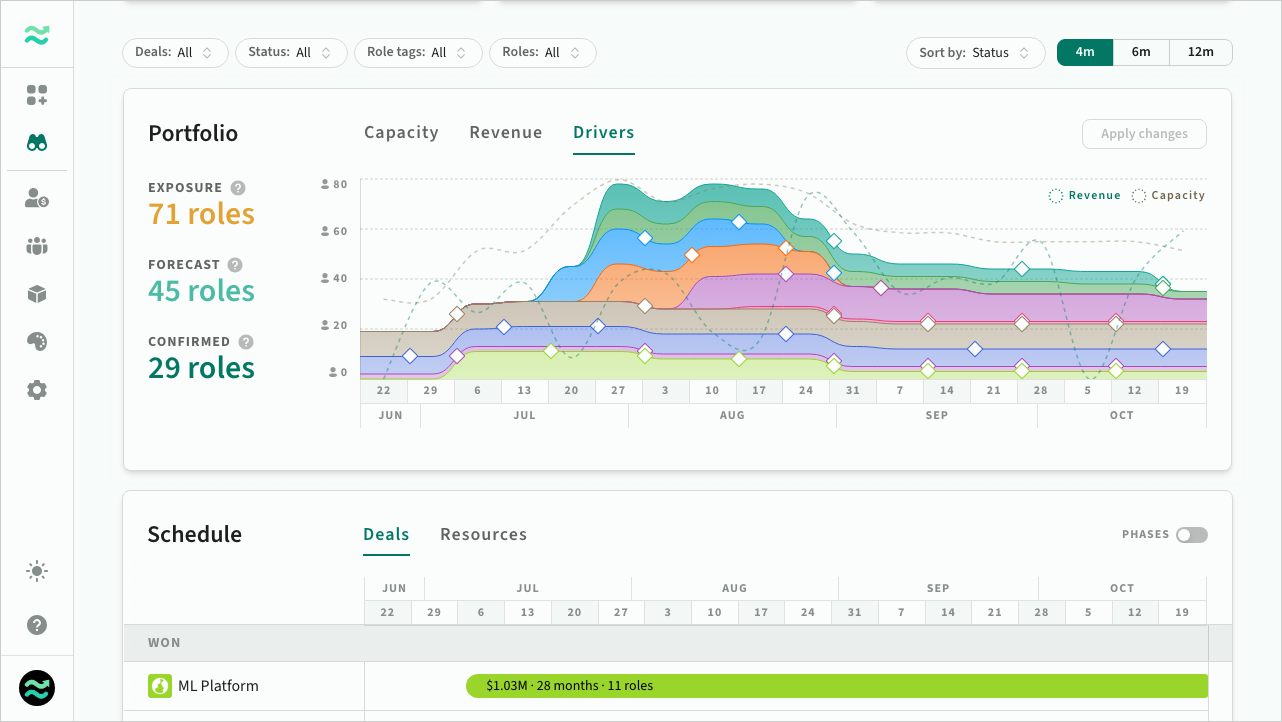Select the binoculars icon in sidebar

click(37, 143)
